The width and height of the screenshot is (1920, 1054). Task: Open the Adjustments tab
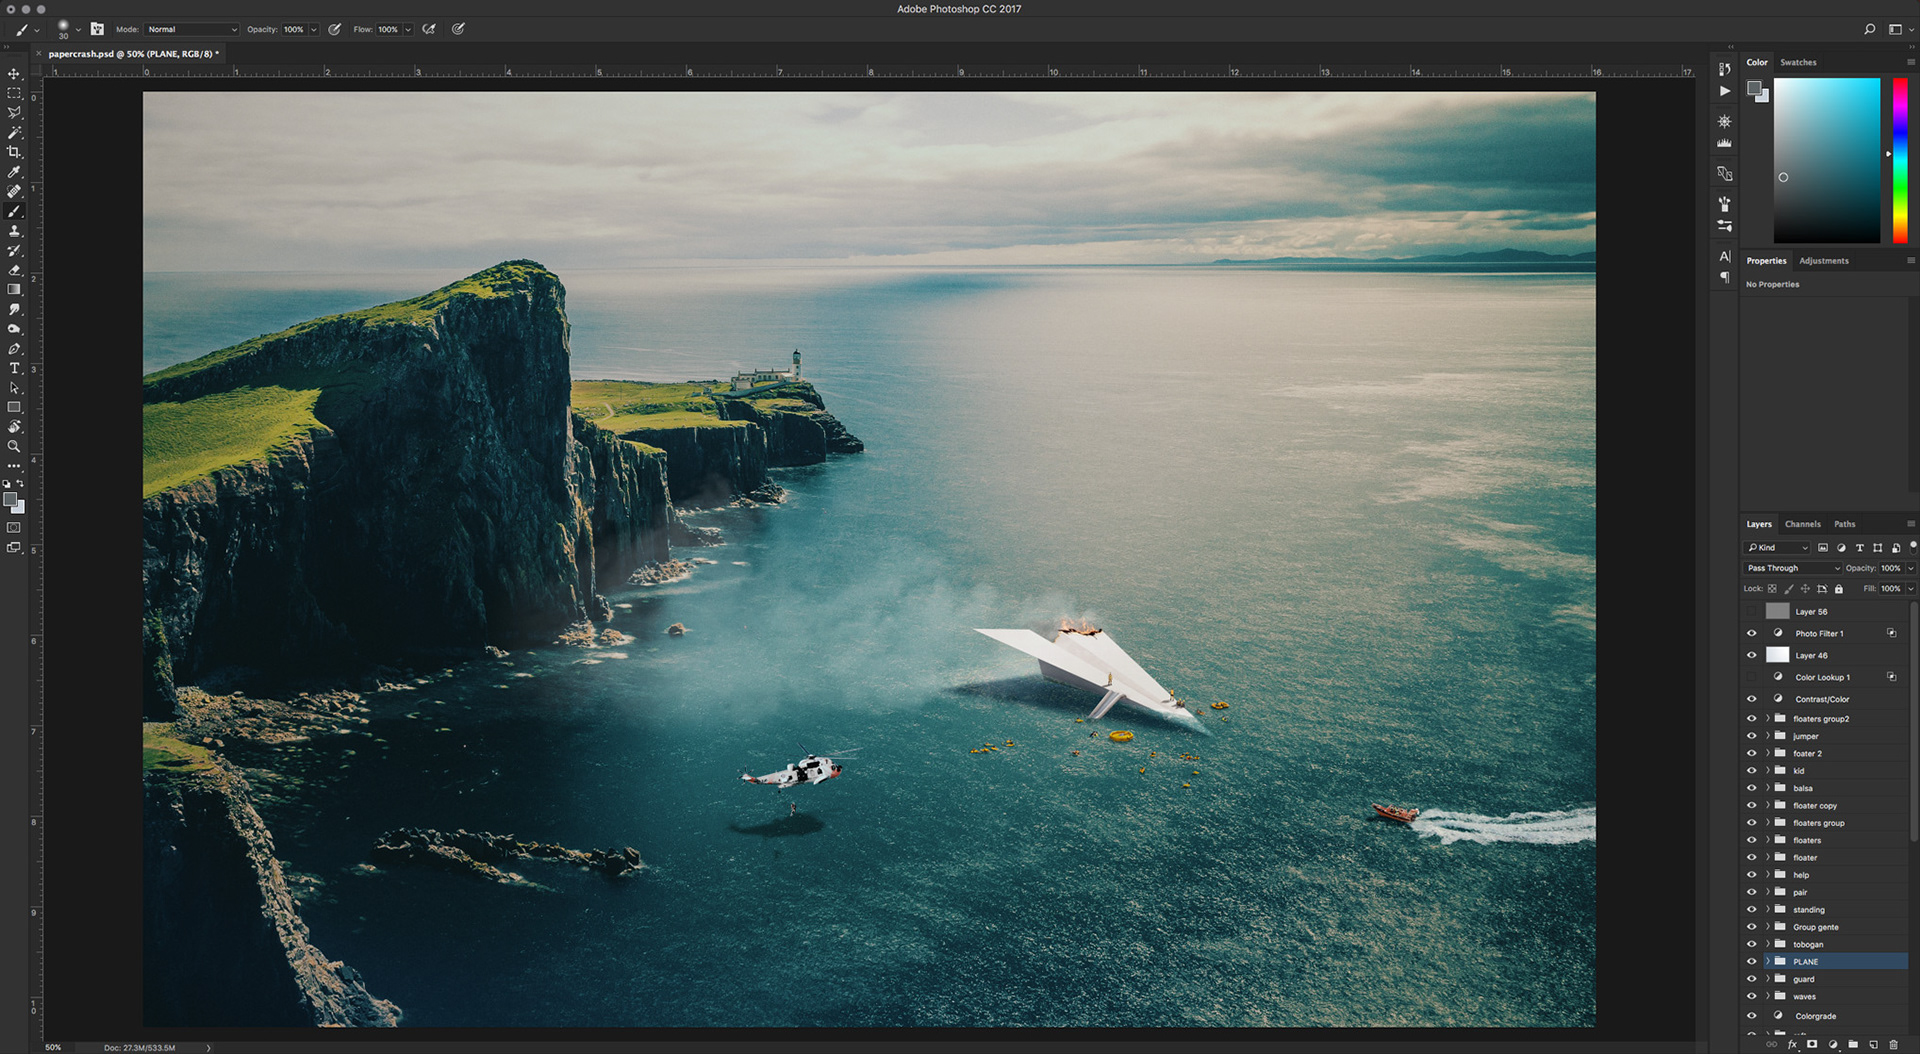(x=1824, y=261)
